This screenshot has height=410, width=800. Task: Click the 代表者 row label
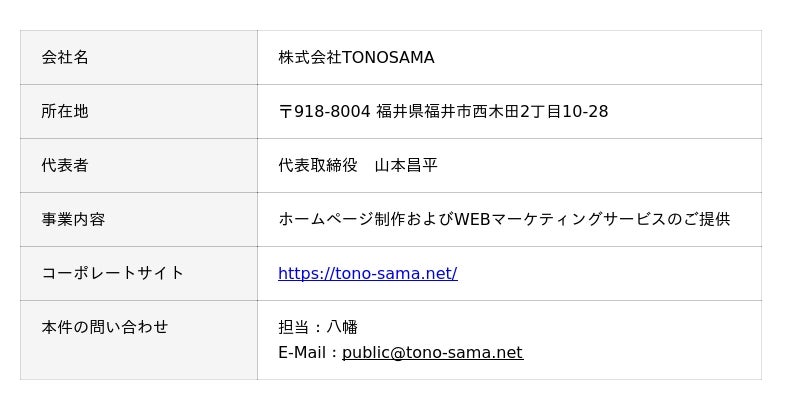65,165
